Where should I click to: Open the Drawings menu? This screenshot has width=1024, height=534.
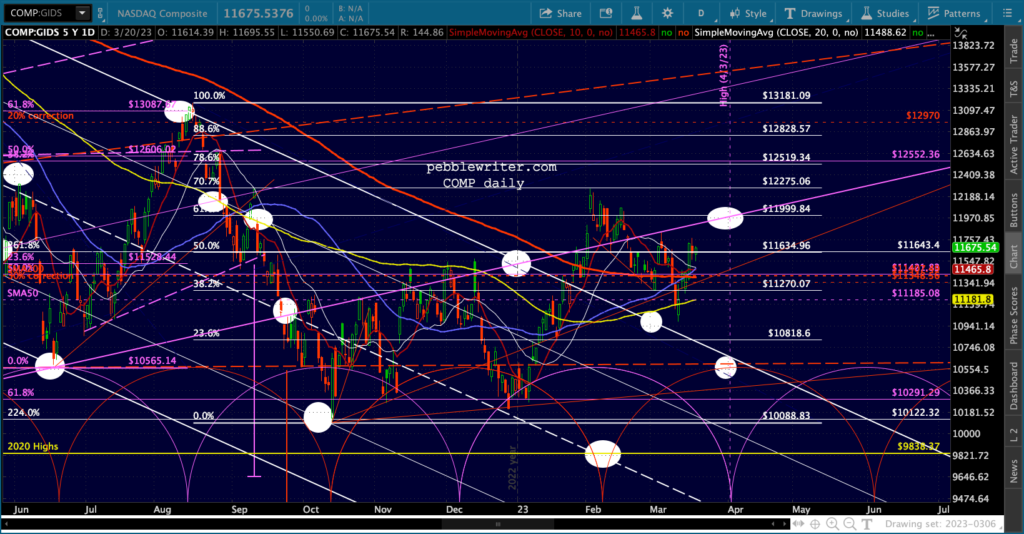813,13
